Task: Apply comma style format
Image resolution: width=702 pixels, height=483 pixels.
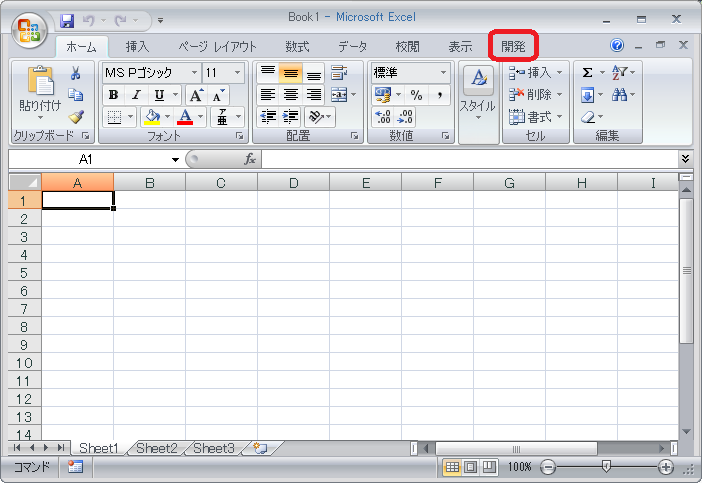Action: [440, 95]
